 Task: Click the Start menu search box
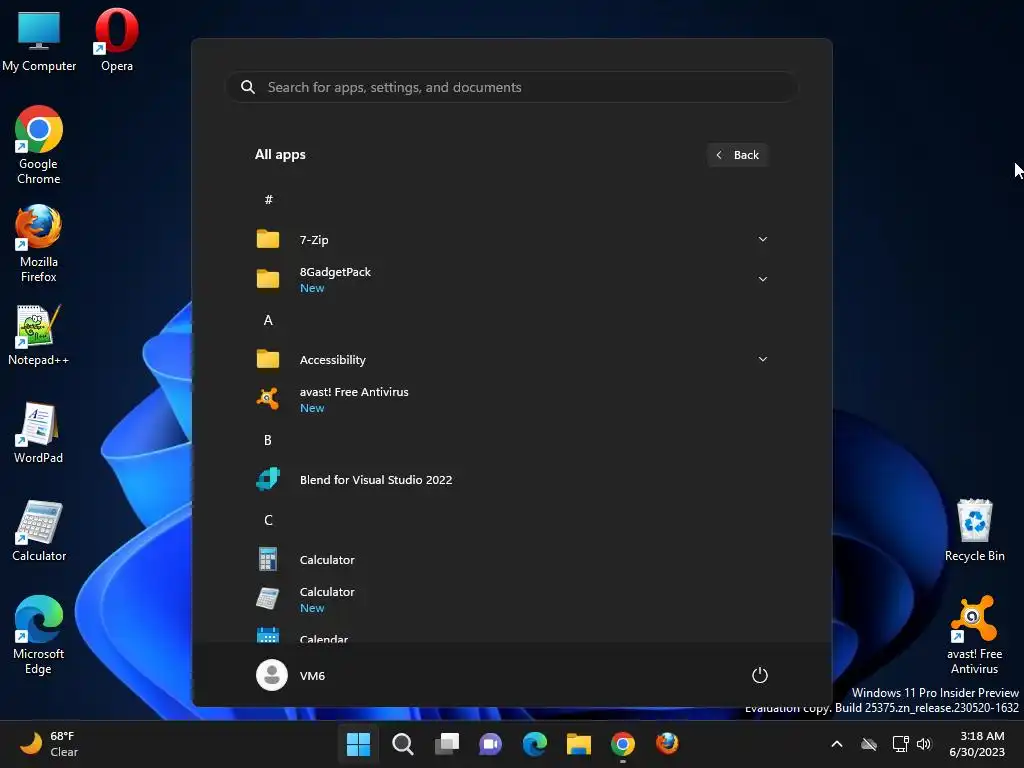pyautogui.click(x=512, y=87)
